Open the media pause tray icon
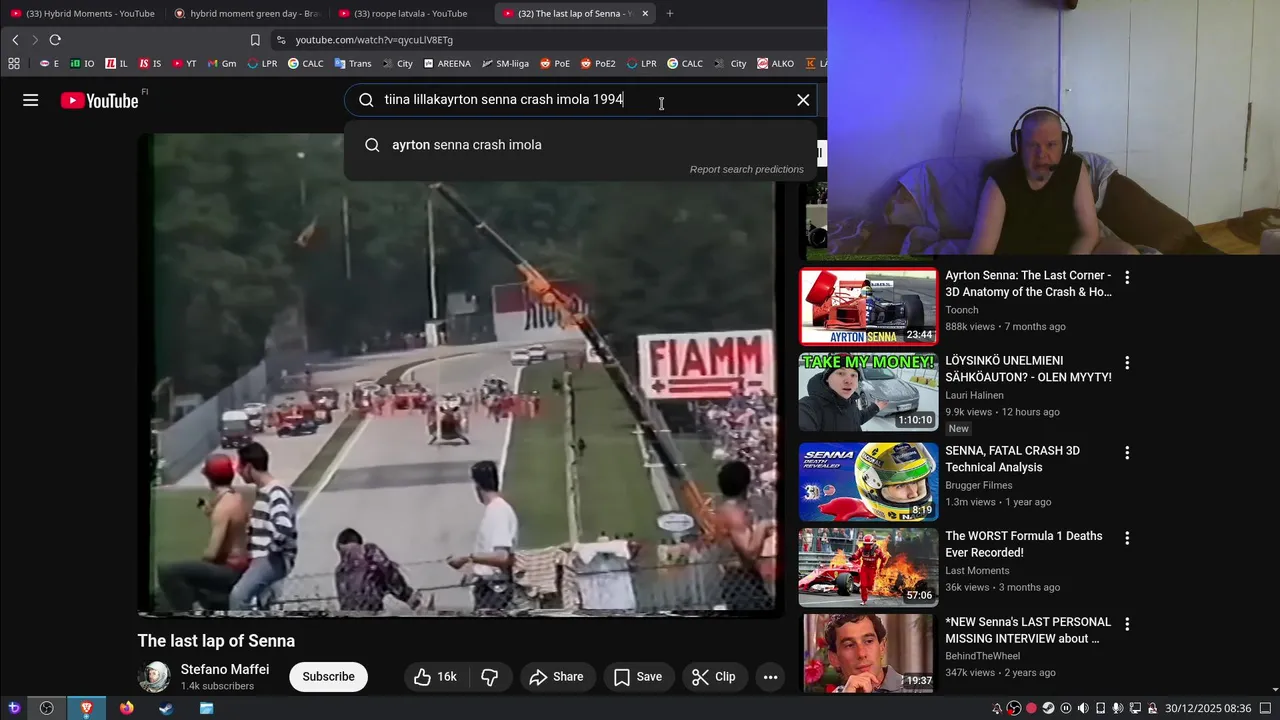Image resolution: width=1280 pixels, height=720 pixels. [1066, 708]
